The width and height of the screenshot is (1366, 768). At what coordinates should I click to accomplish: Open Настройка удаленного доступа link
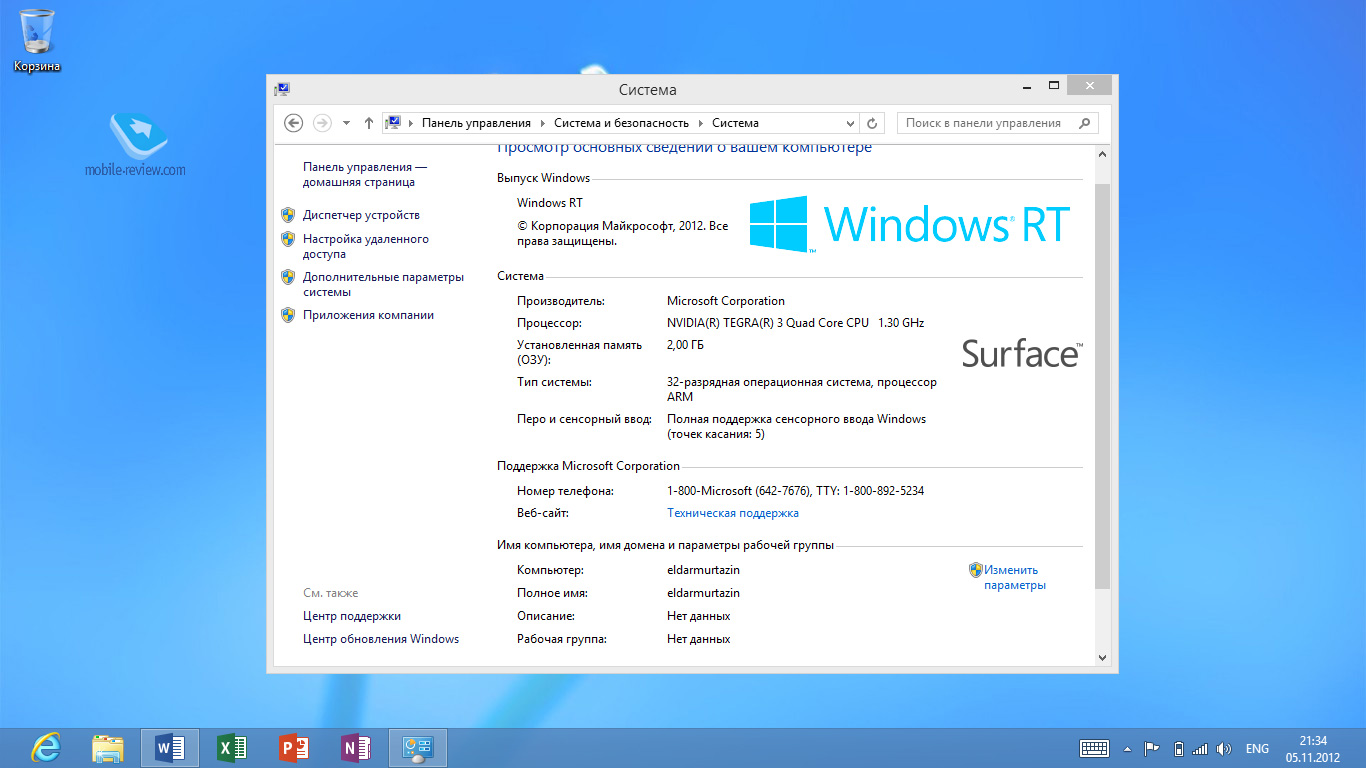click(x=366, y=247)
